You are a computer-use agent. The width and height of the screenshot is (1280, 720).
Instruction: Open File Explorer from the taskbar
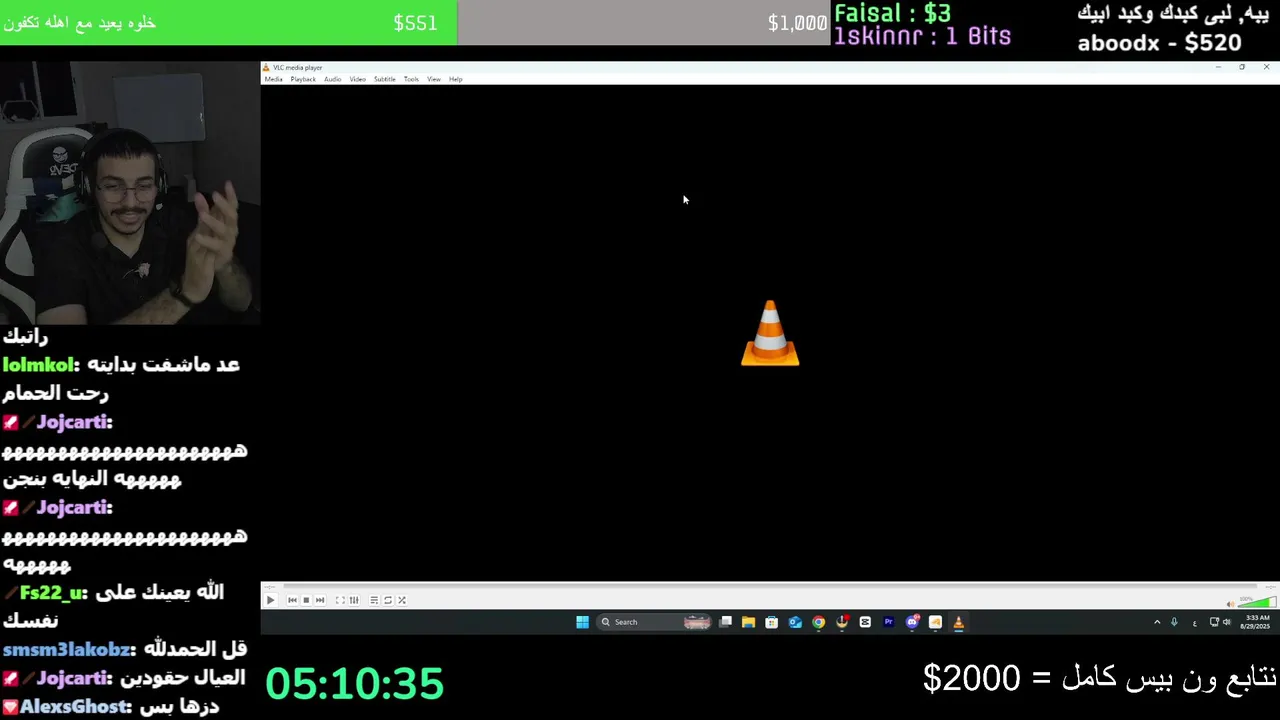[x=748, y=622]
